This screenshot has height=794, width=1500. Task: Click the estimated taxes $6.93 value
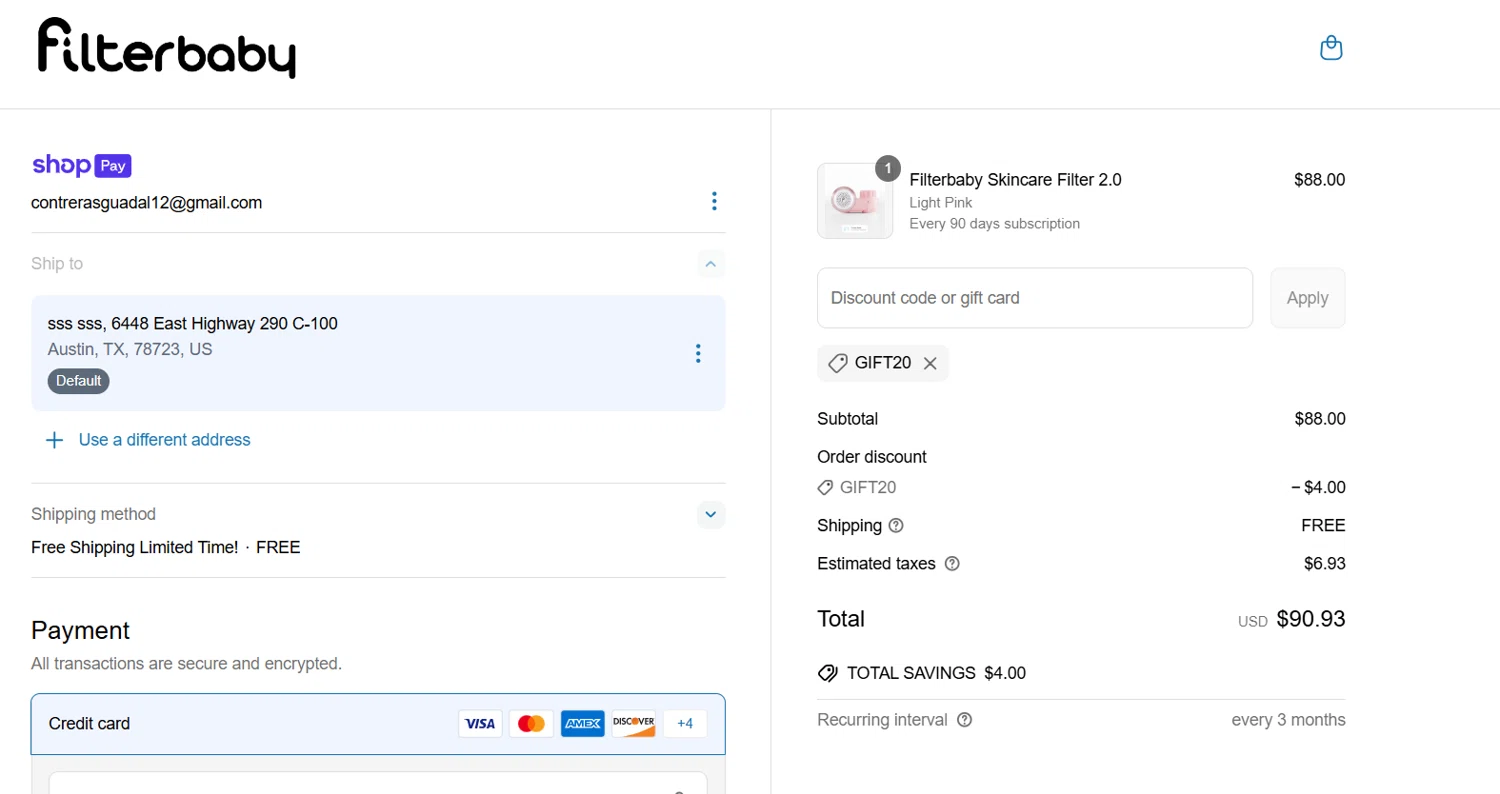pos(1324,564)
